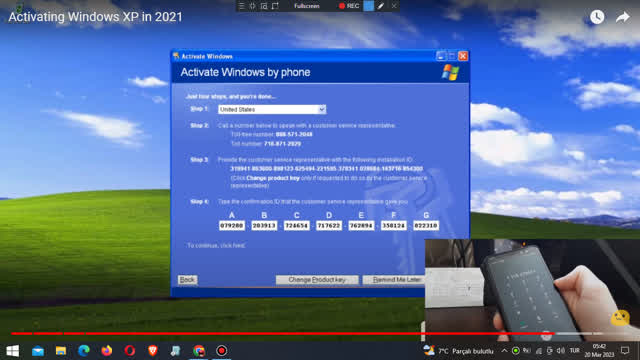Image resolution: width=640 pixels, height=360 pixels.
Task: Close the recorder toolbar with X
Action: tap(394, 6)
